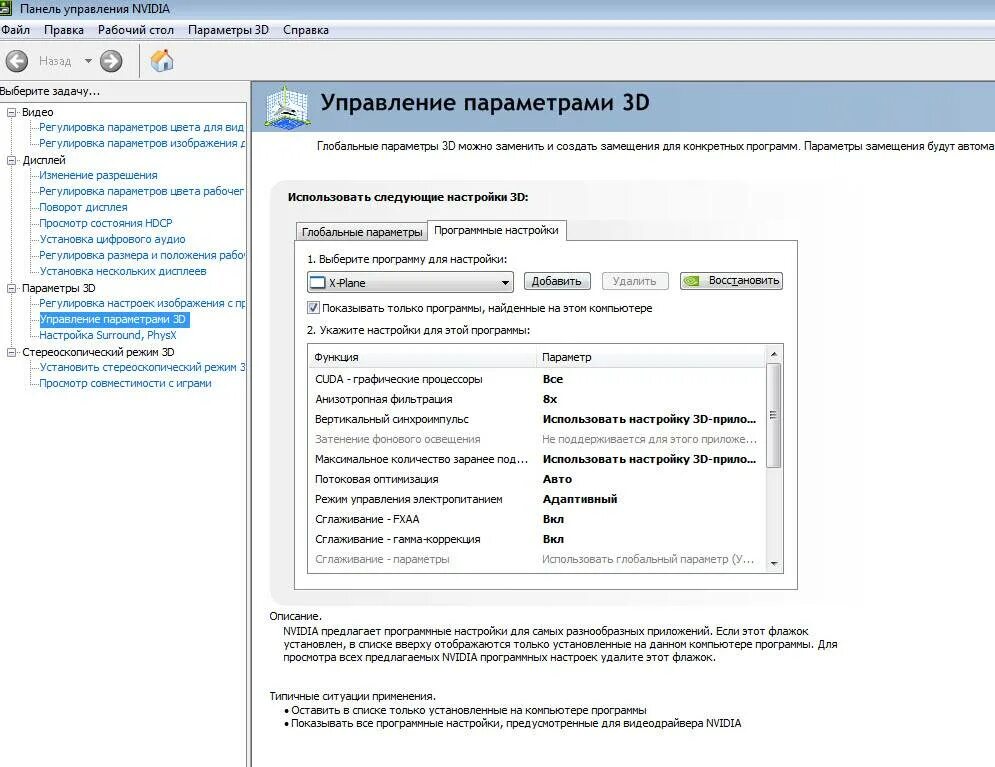Screen dimensions: 995x767
Task: Switch to Глобальные параметры tab
Action: [362, 232]
